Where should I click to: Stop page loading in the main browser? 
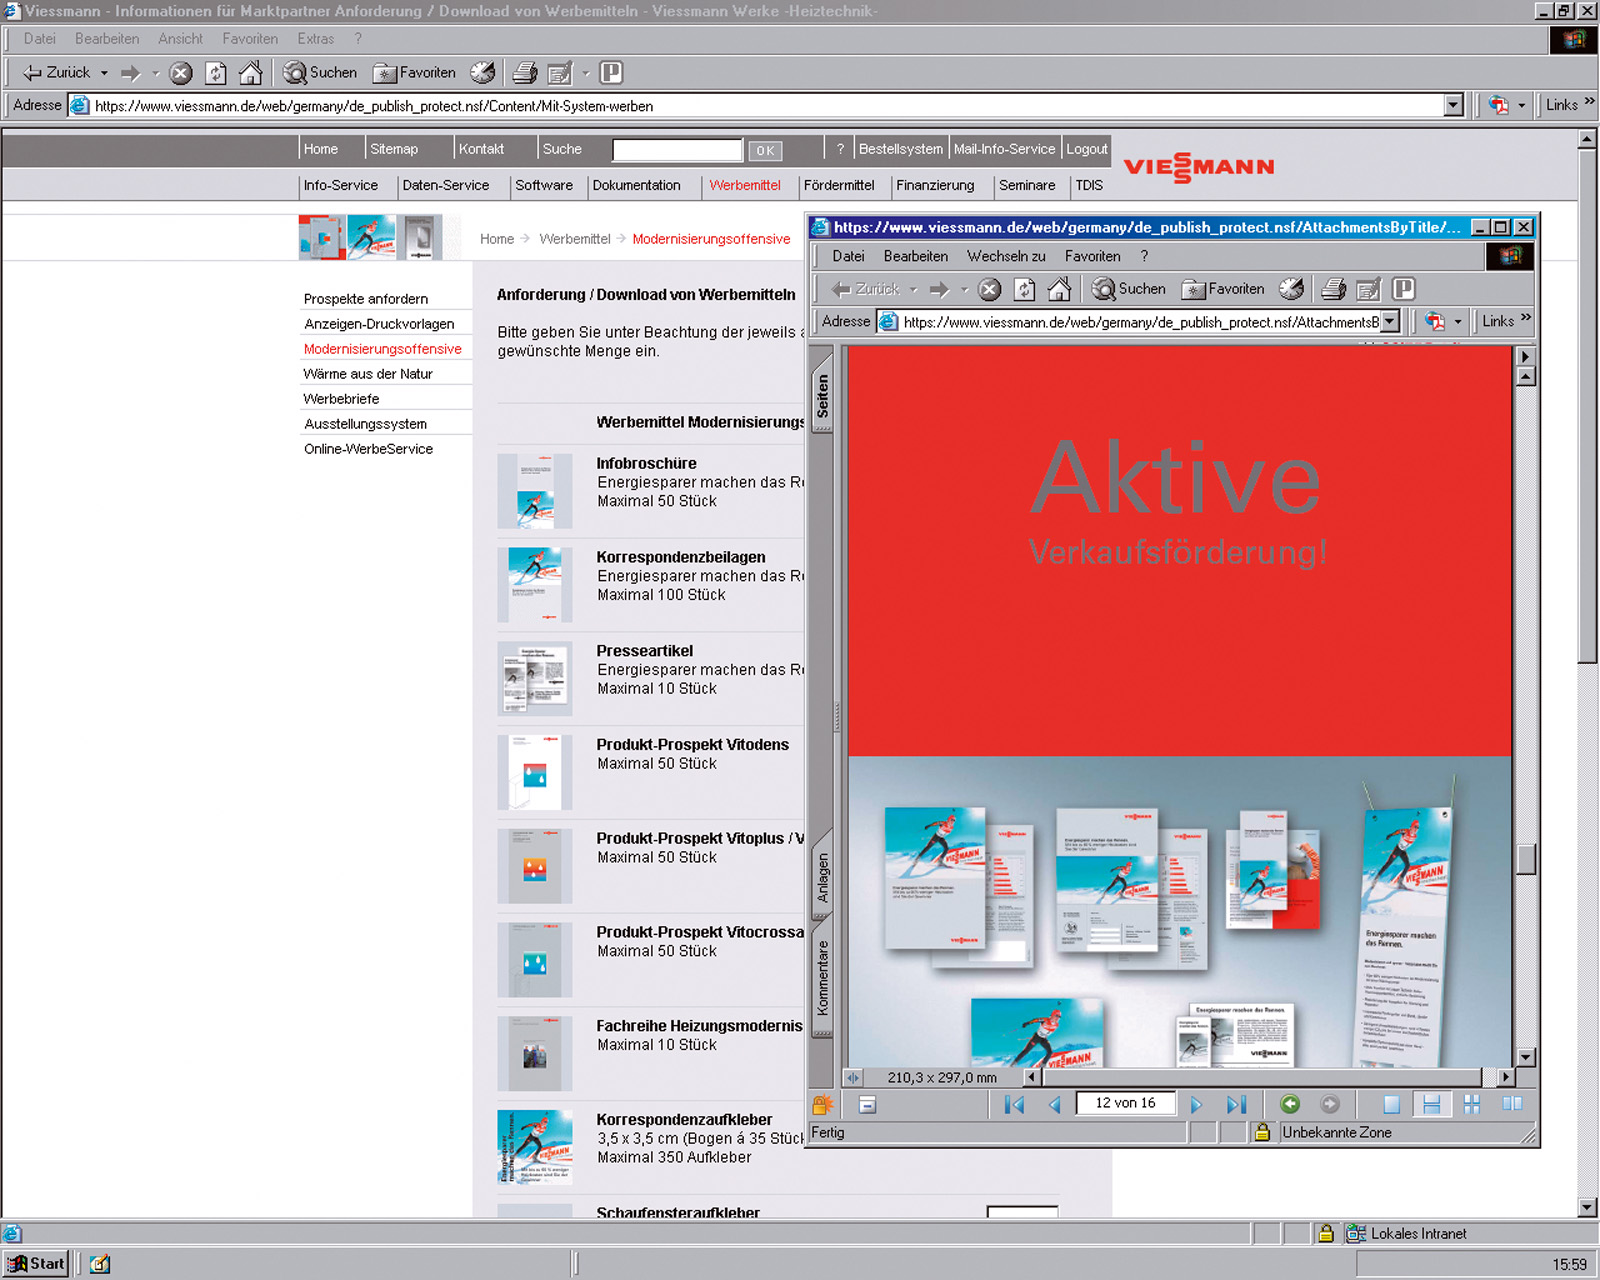(x=181, y=73)
